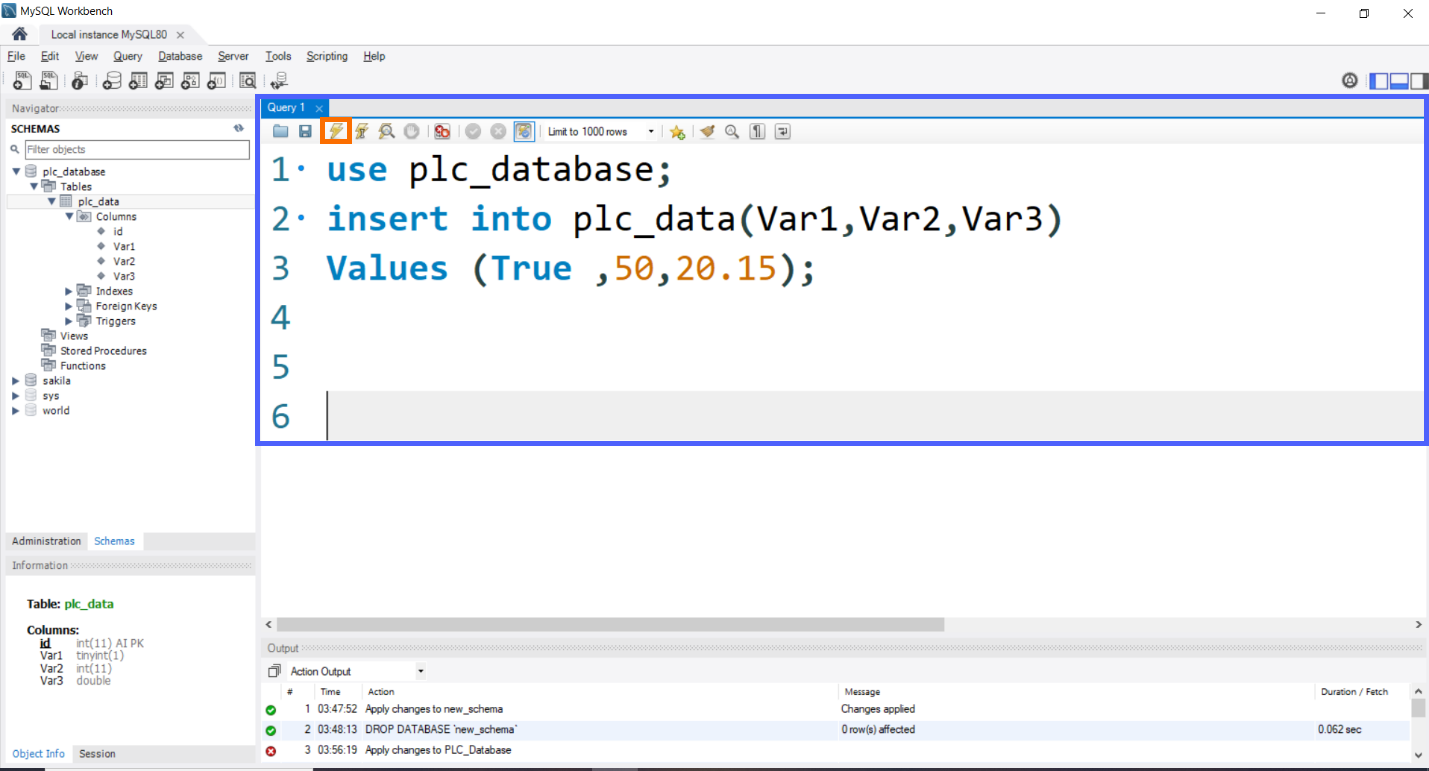
Task: Toggle display of invisible characters in the editor
Action: click(757, 131)
